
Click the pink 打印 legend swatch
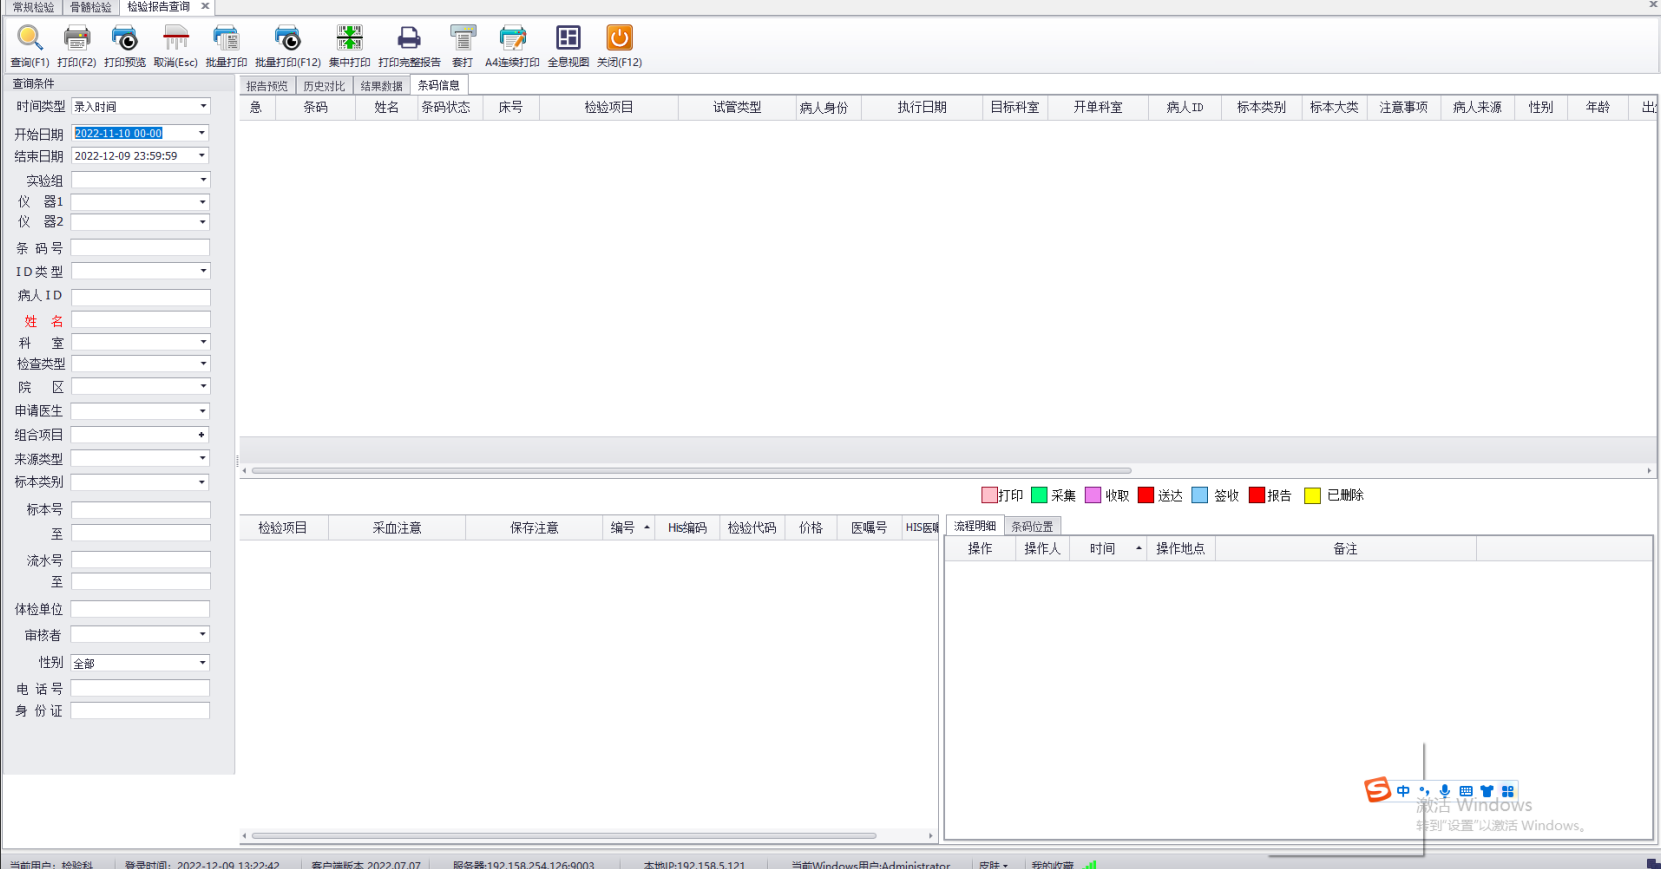tap(989, 495)
